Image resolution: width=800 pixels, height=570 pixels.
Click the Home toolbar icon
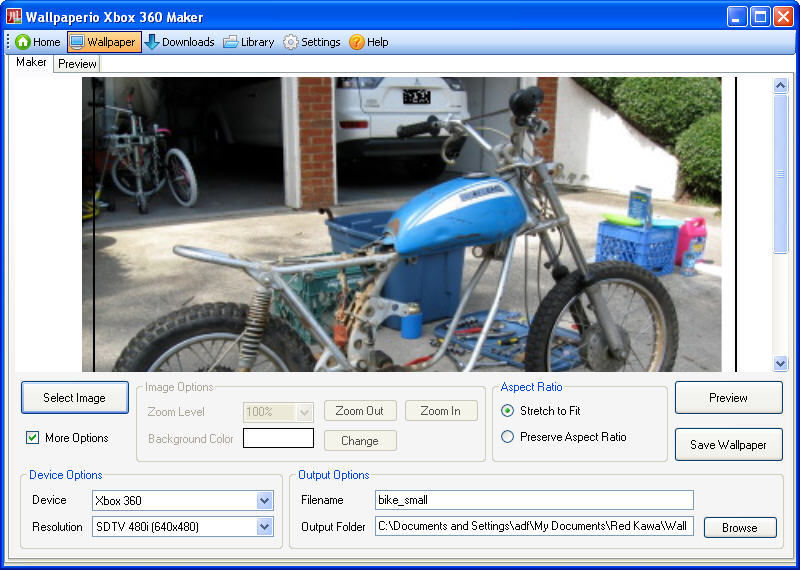pos(23,42)
